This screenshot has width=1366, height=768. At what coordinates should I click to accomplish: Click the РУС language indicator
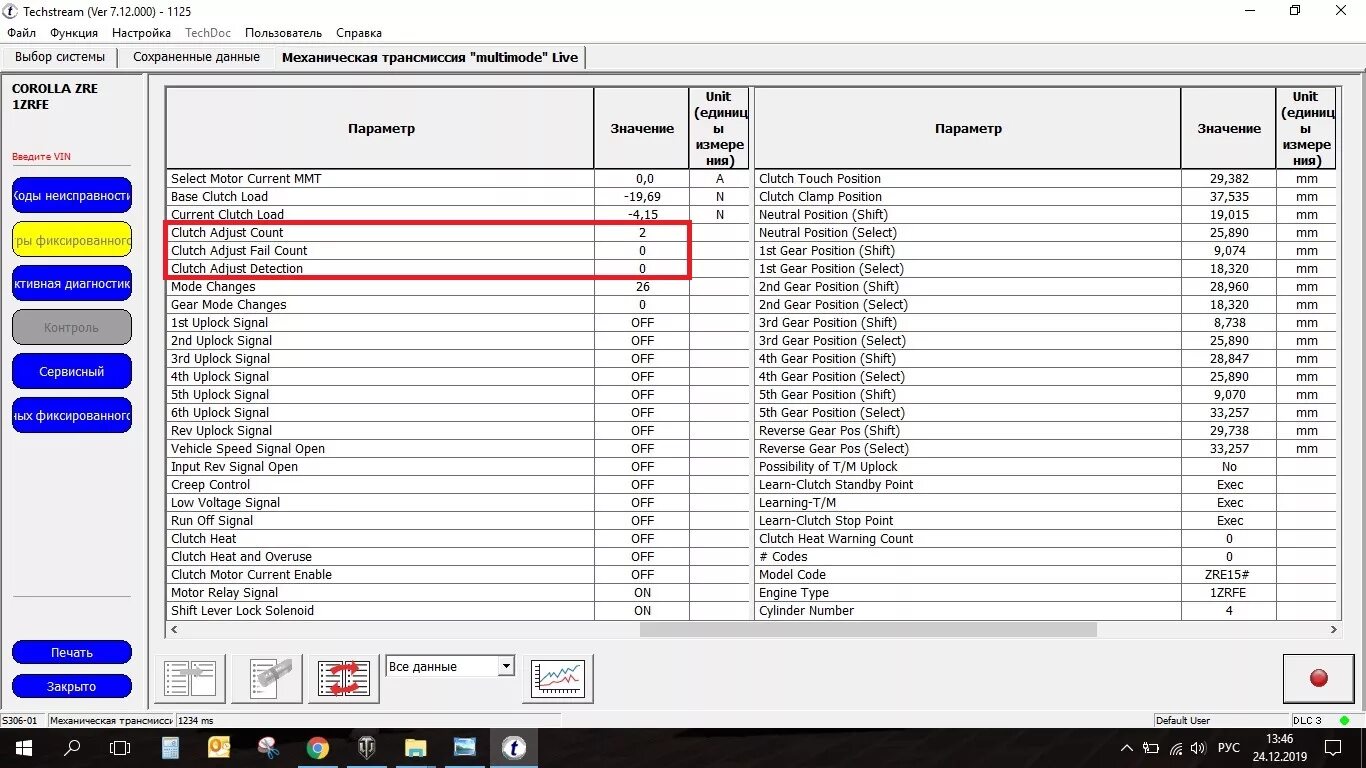pyautogui.click(x=1229, y=748)
